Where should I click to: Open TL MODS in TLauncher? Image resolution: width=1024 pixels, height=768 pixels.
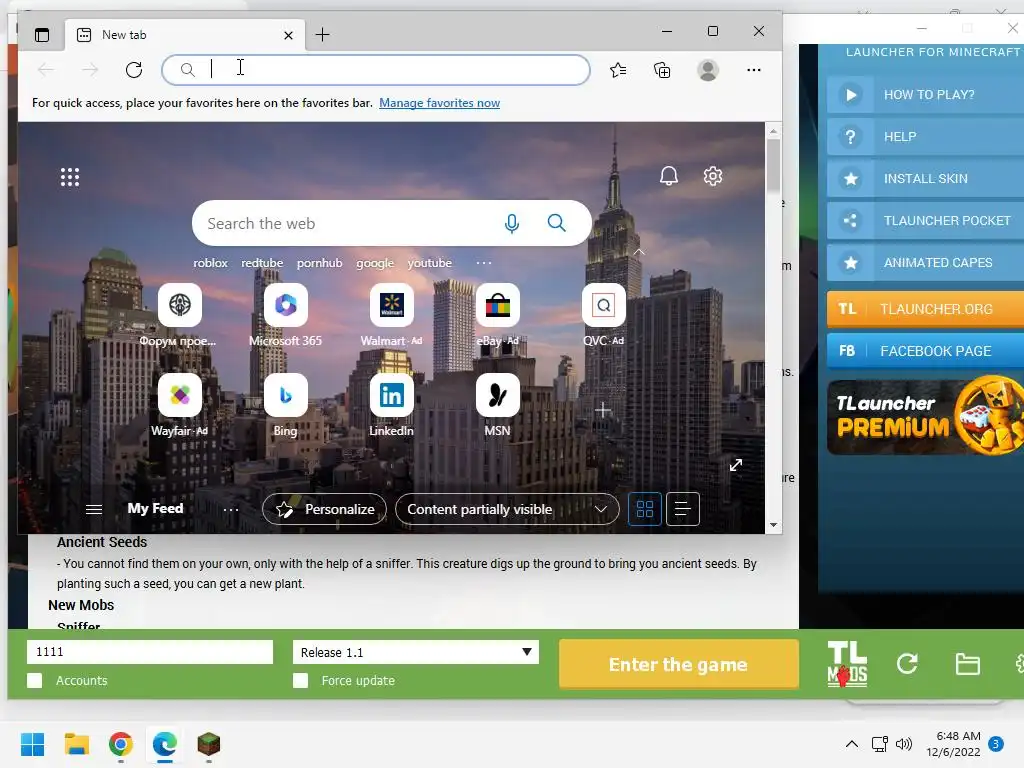847,664
